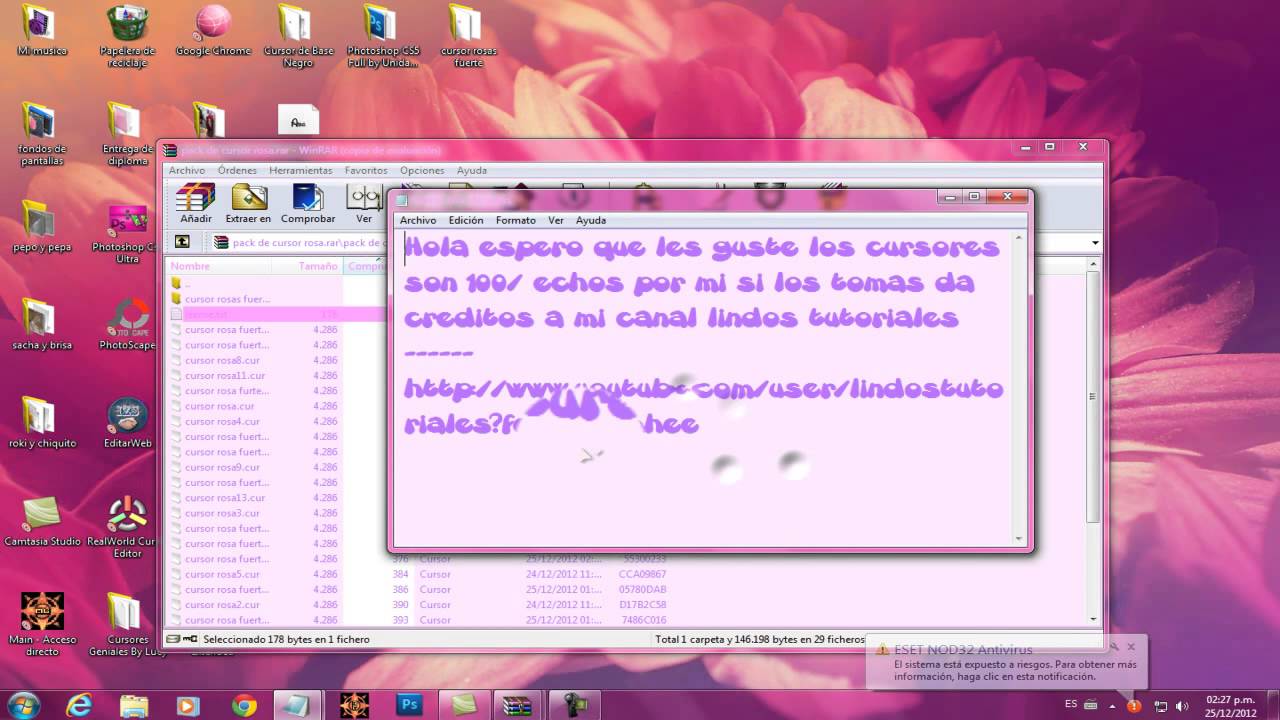Sort by the Nombre column header
Screen dimensions: 1280x720
pyautogui.click(x=218, y=266)
